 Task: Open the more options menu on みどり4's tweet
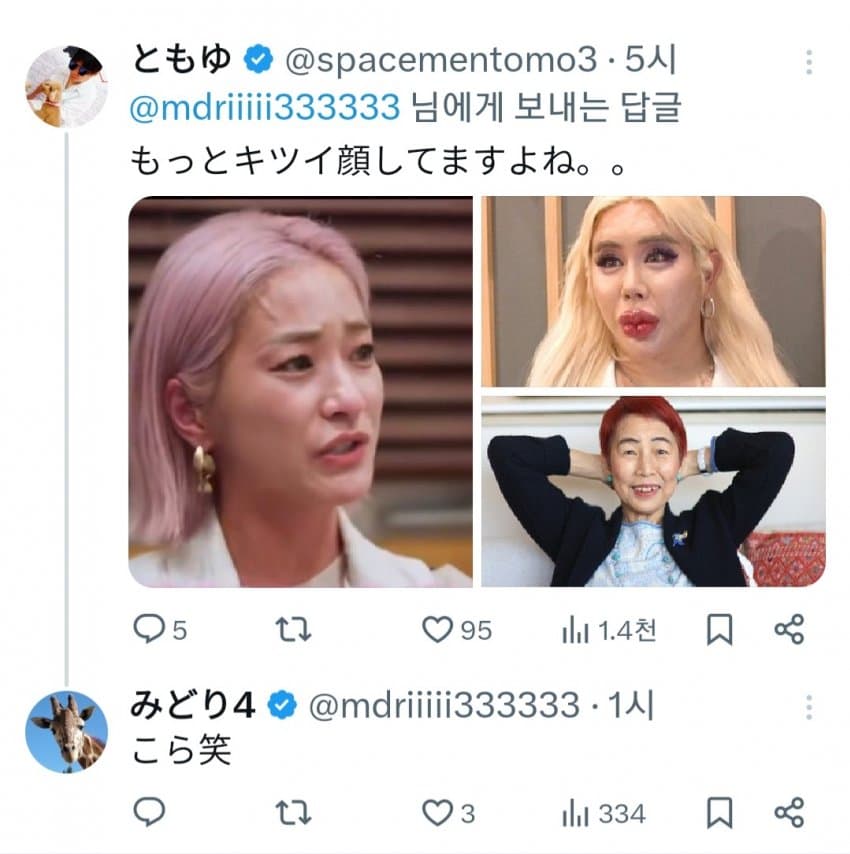tap(808, 707)
